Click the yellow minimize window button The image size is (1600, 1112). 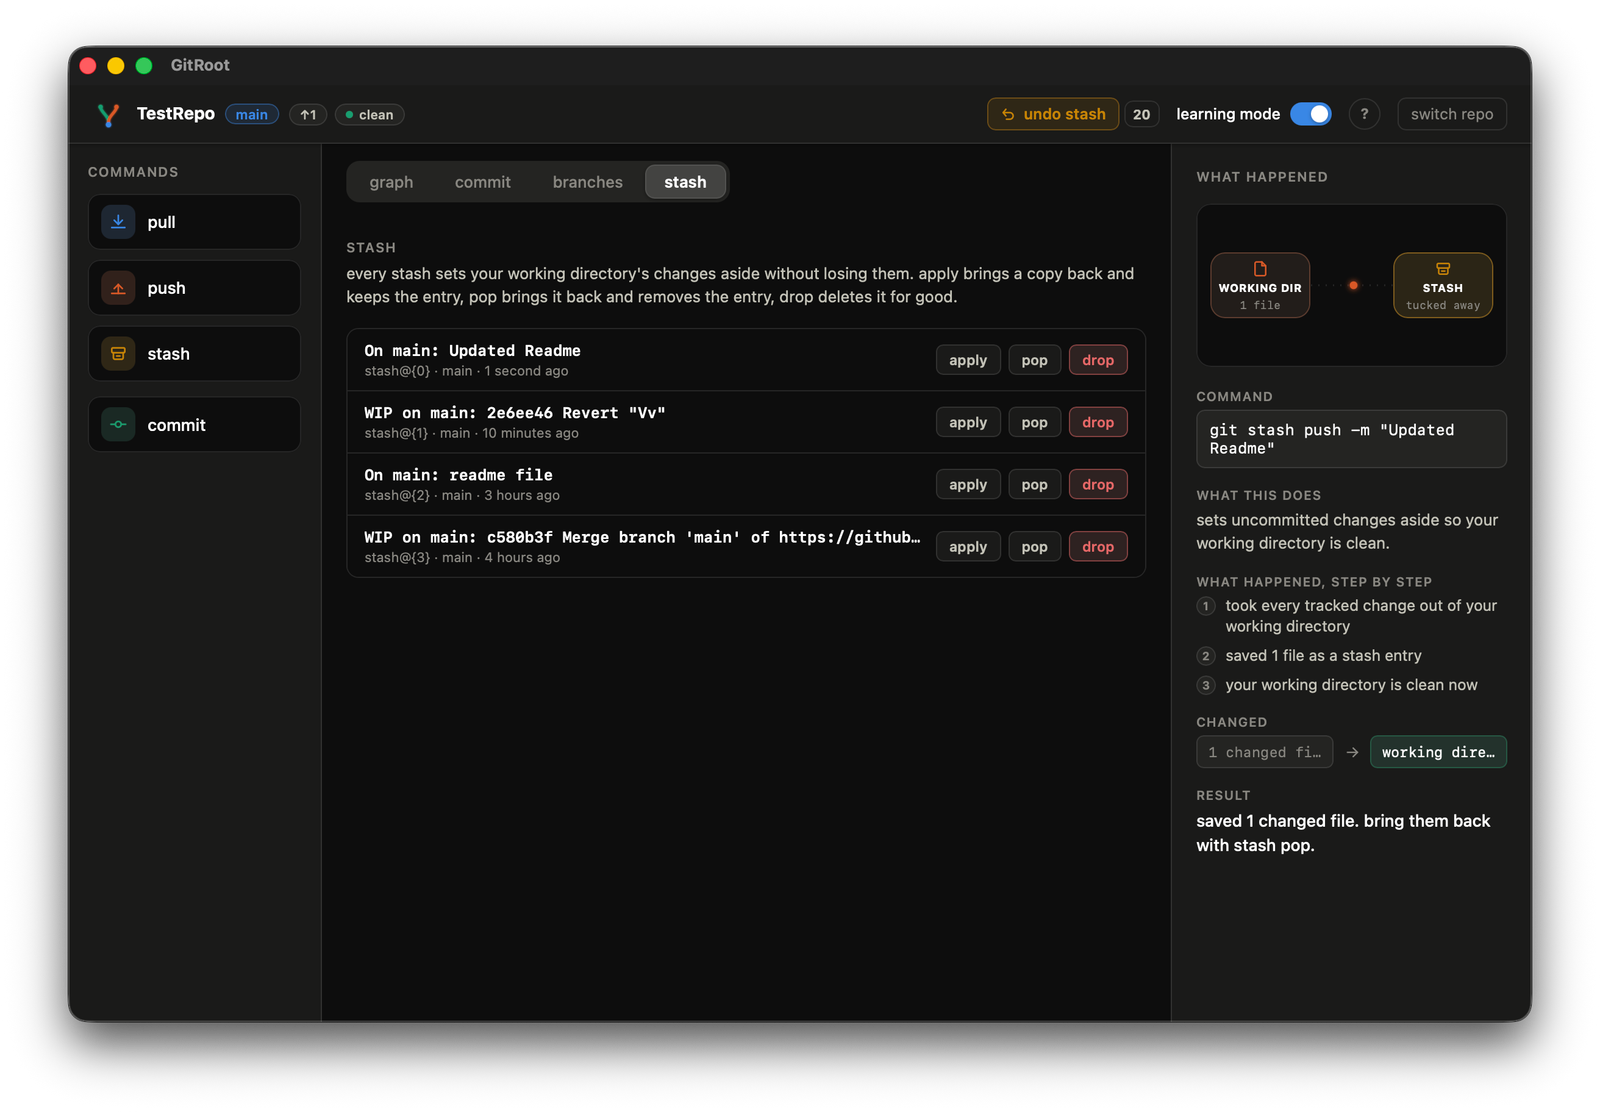(116, 65)
